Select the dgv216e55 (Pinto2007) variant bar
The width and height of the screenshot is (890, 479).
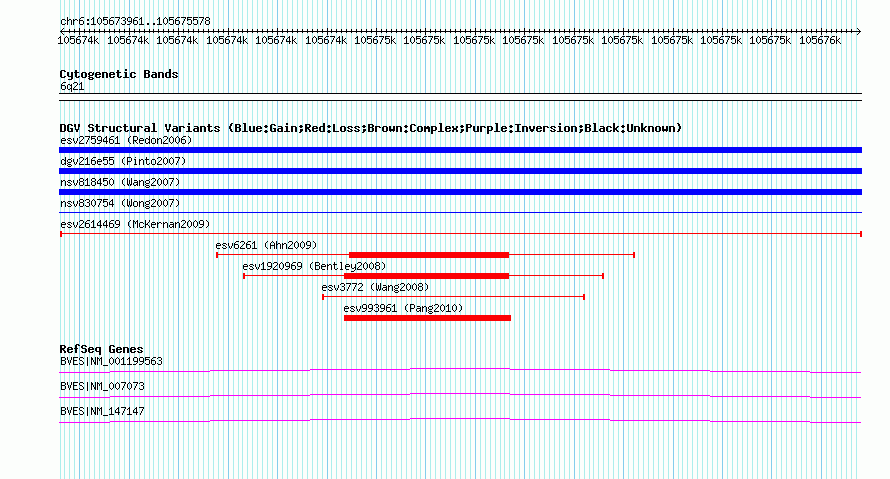(x=460, y=171)
